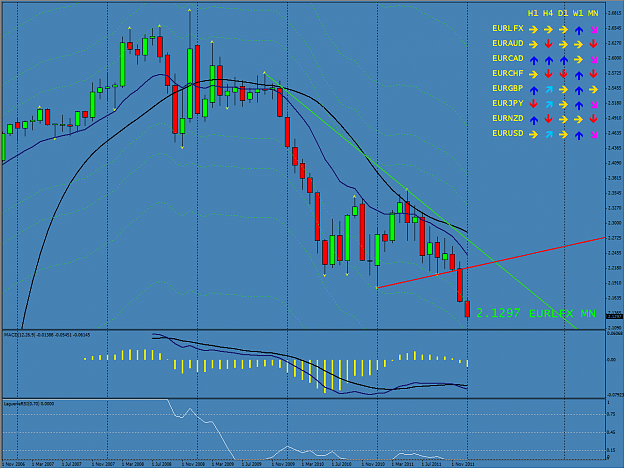625x469 pixels.
Task: Click the EURNZD MN red down arrow
Action: (594, 119)
